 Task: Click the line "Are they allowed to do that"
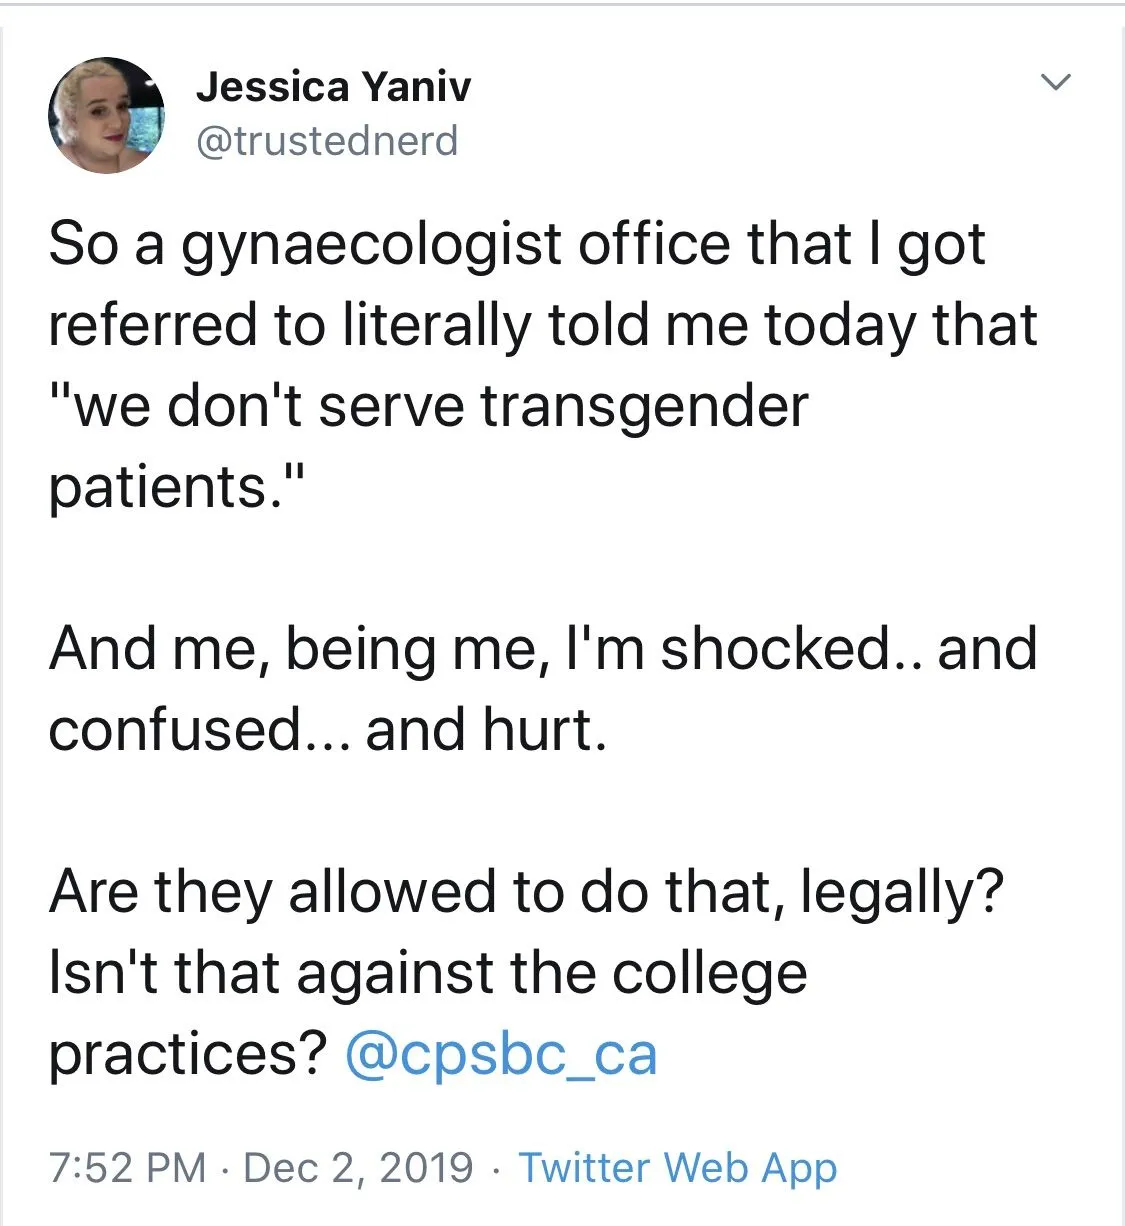pos(525,892)
